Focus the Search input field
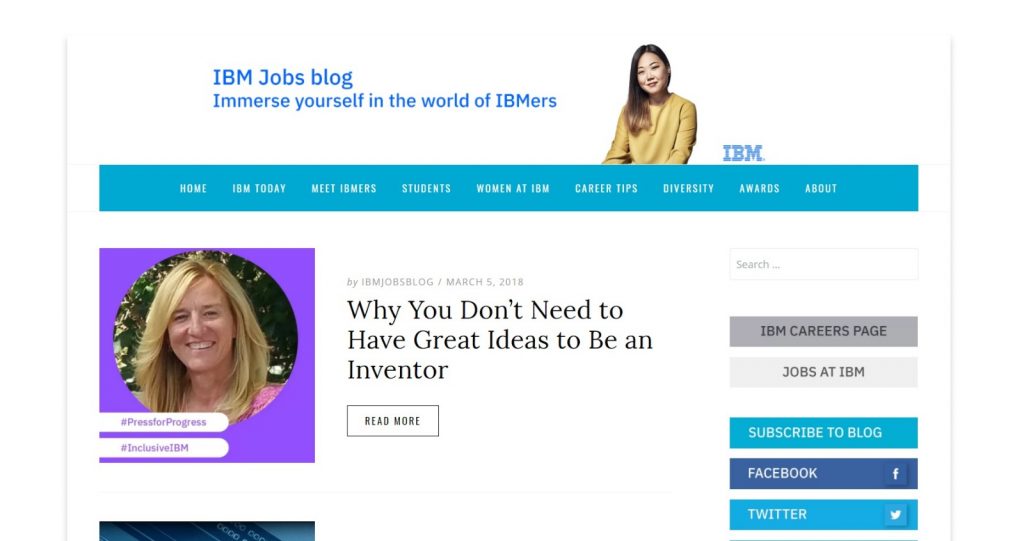Image resolution: width=1024 pixels, height=541 pixels. tap(824, 264)
